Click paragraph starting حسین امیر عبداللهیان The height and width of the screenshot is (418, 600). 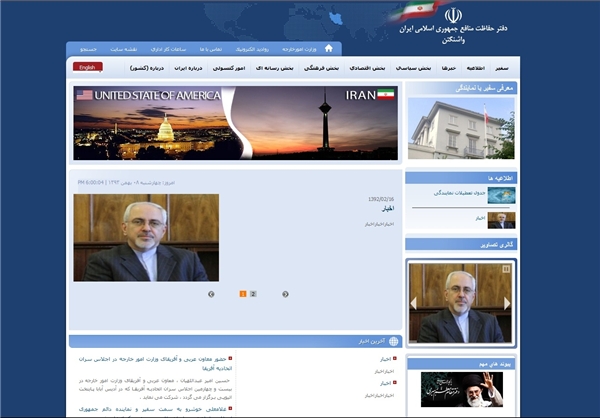155,389
